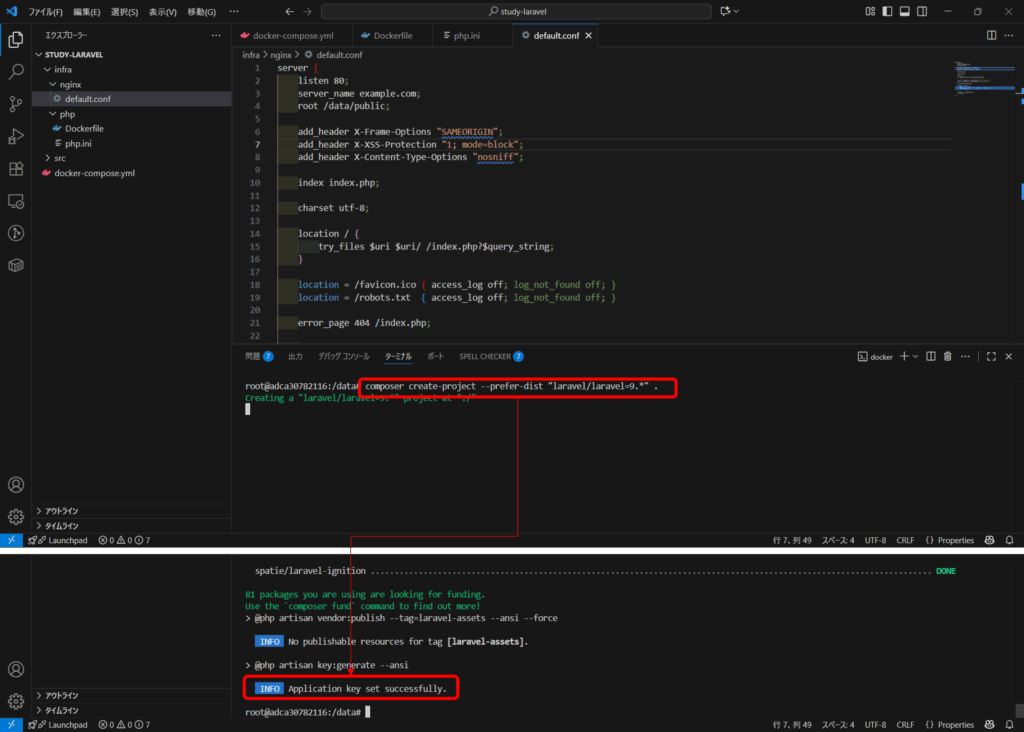Click CRLF line ending in status bar
Image resolution: width=1024 pixels, height=732 pixels.
click(904, 540)
